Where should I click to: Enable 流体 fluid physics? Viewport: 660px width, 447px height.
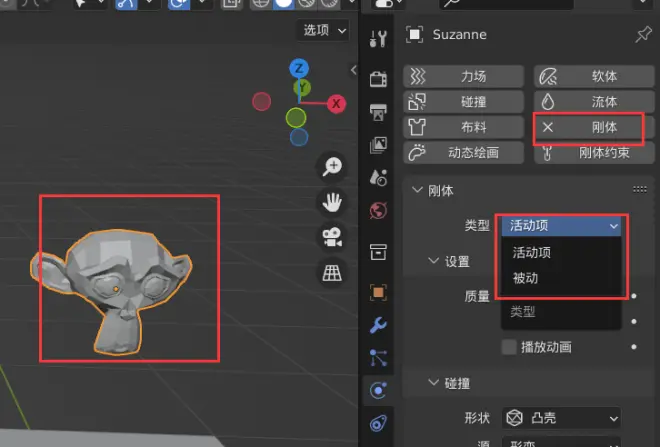pos(594,102)
